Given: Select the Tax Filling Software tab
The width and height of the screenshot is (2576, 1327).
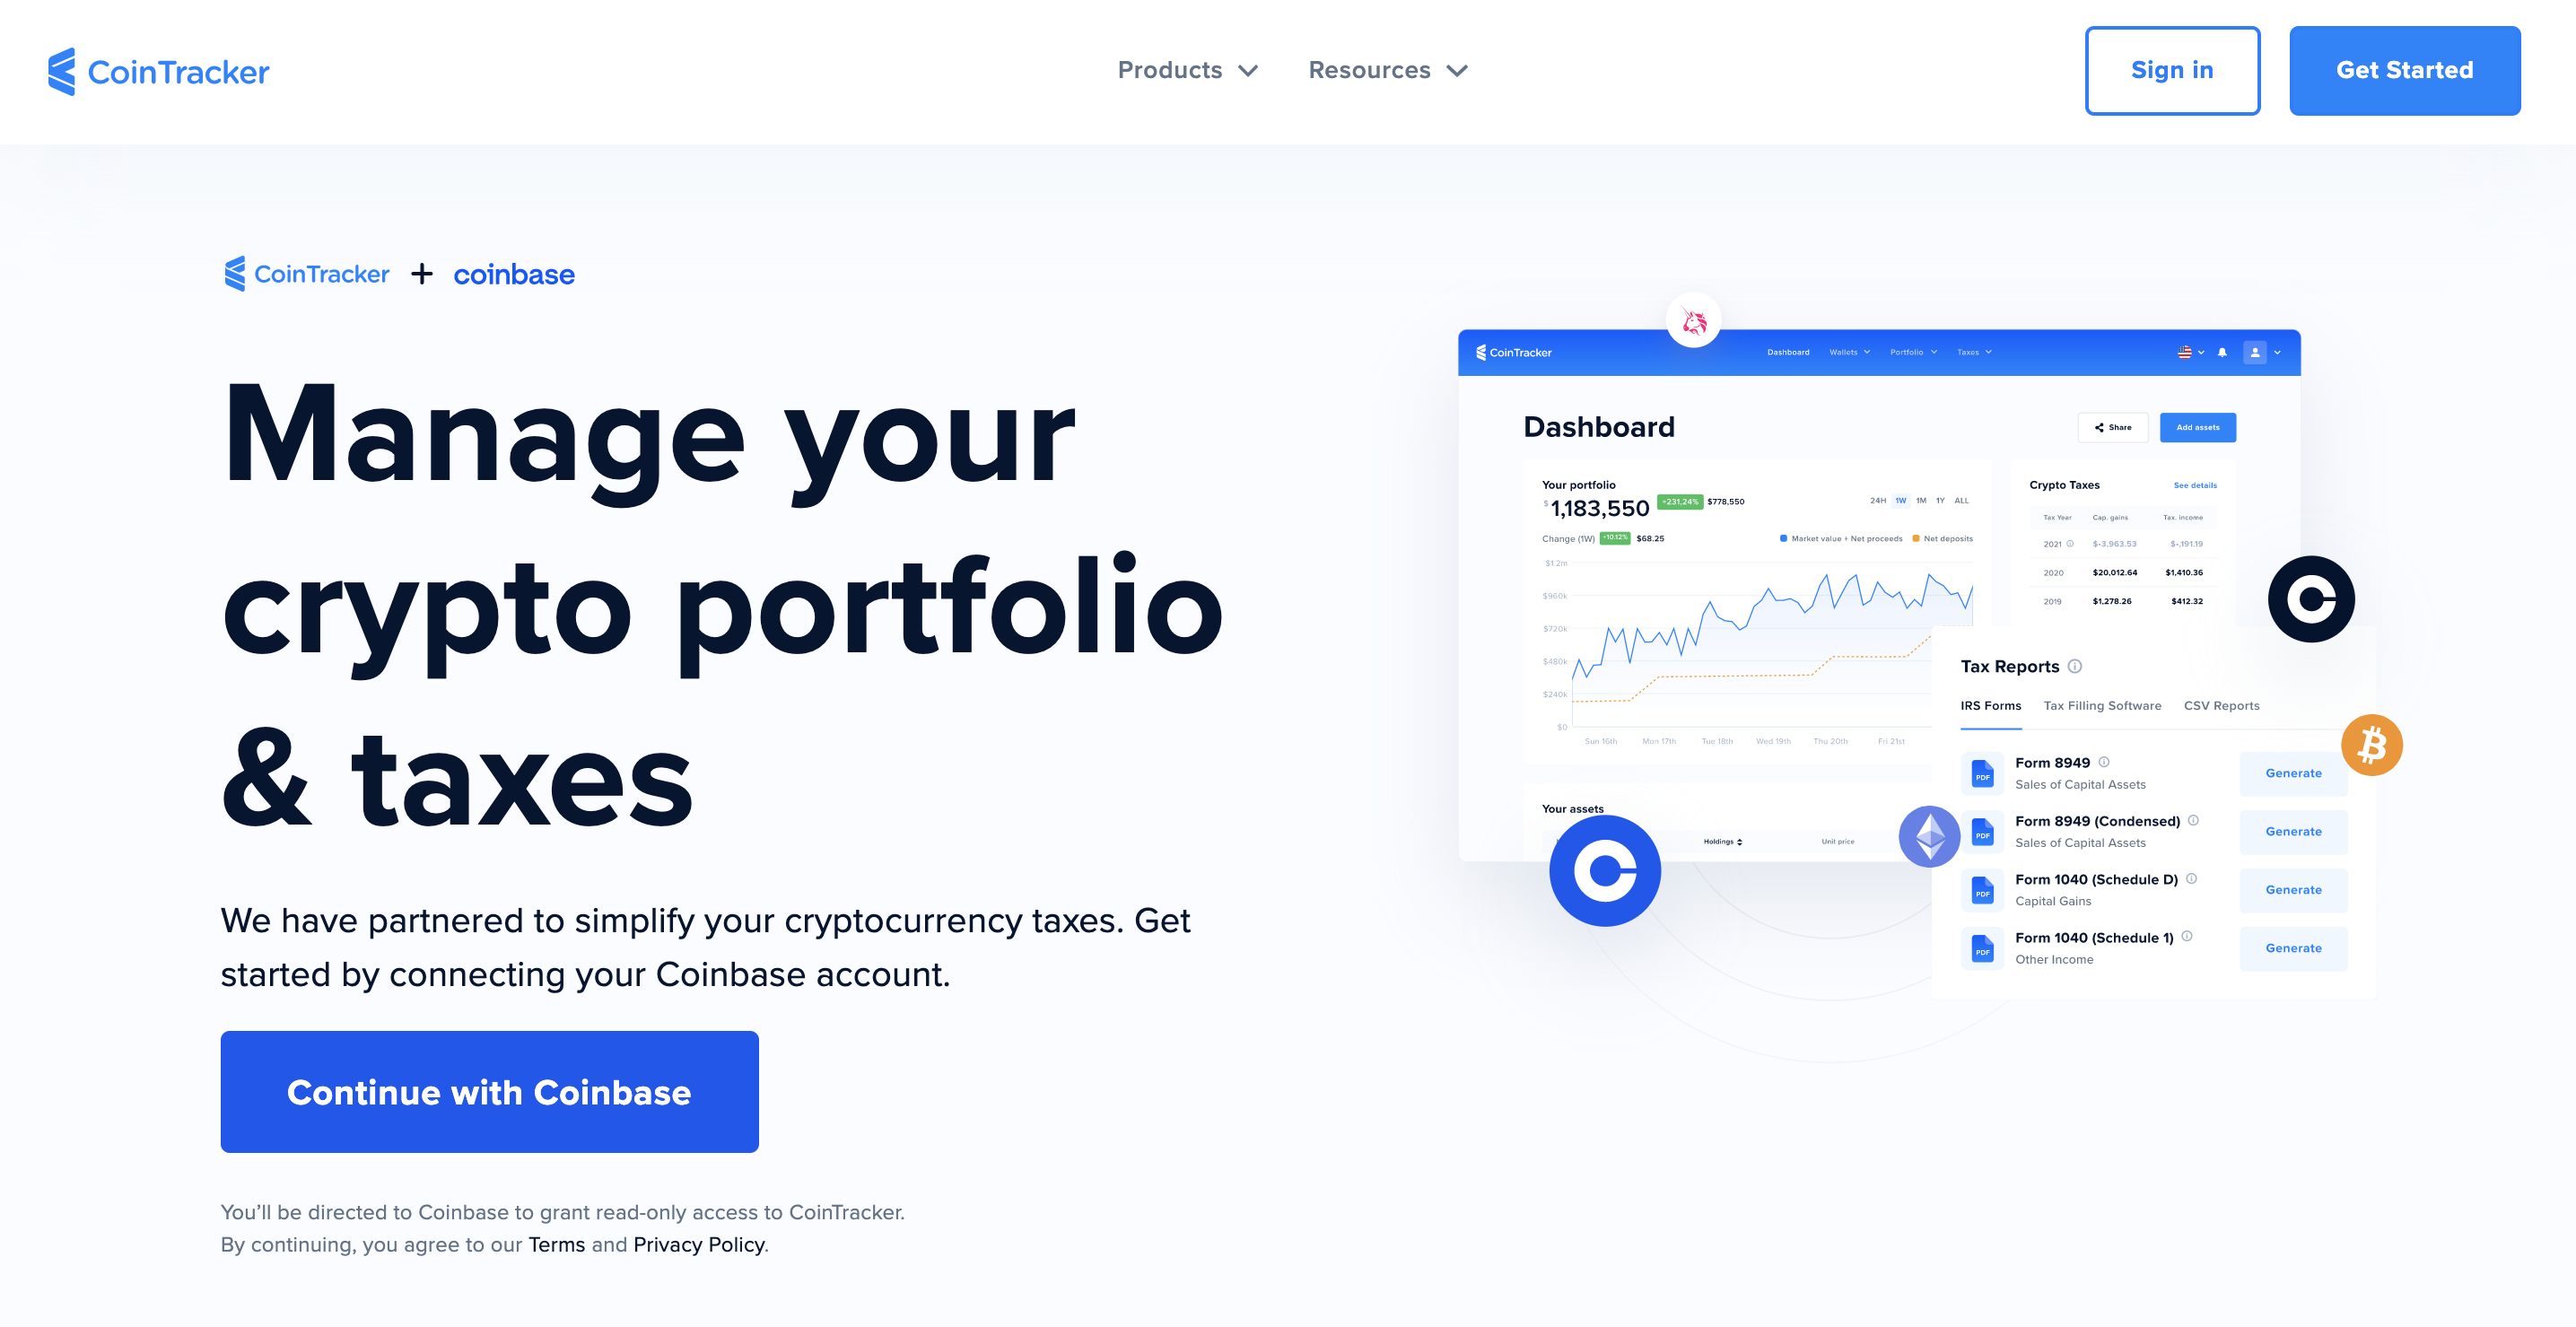Looking at the screenshot, I should 2102,704.
